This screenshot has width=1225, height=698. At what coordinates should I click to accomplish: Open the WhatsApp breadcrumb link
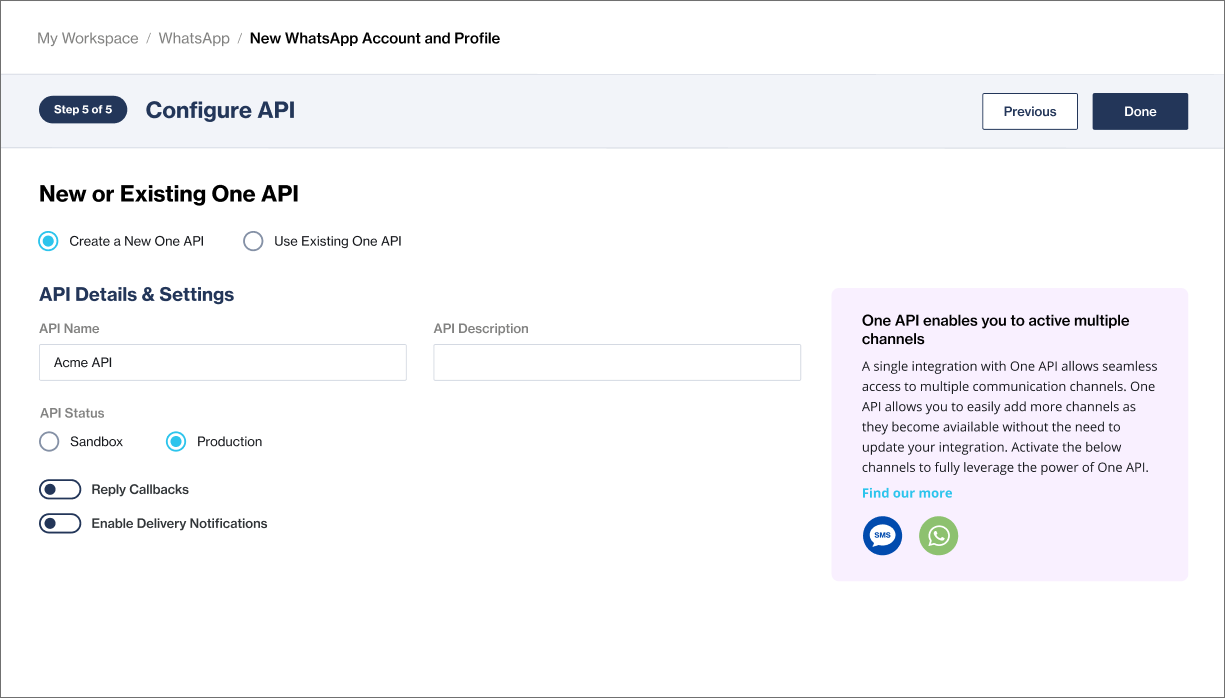194,38
